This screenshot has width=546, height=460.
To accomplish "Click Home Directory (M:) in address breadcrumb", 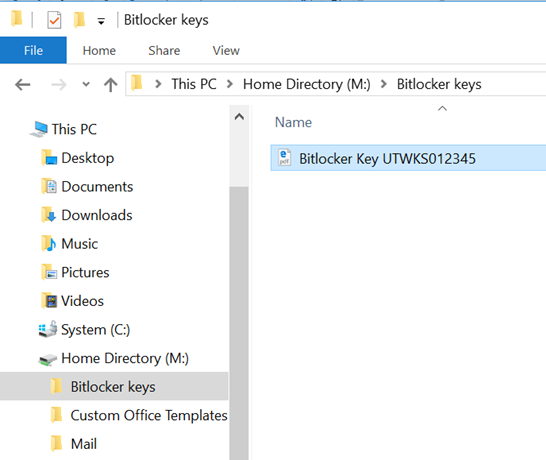I will [x=306, y=84].
